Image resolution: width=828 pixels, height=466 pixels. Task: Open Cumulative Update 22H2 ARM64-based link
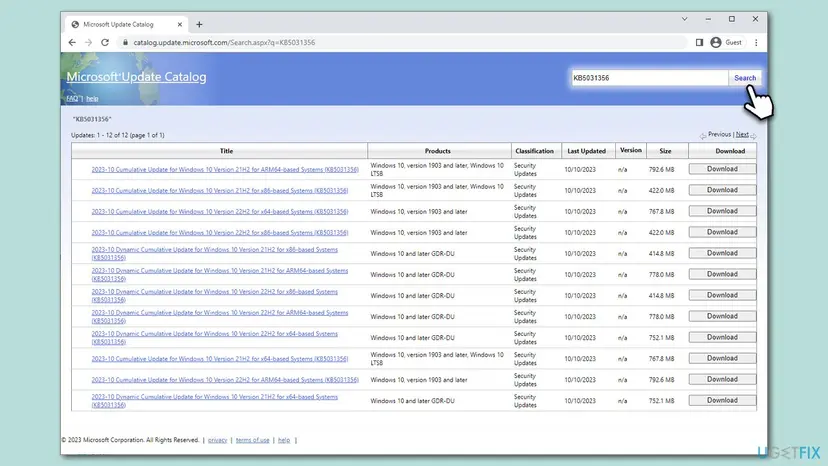point(225,380)
